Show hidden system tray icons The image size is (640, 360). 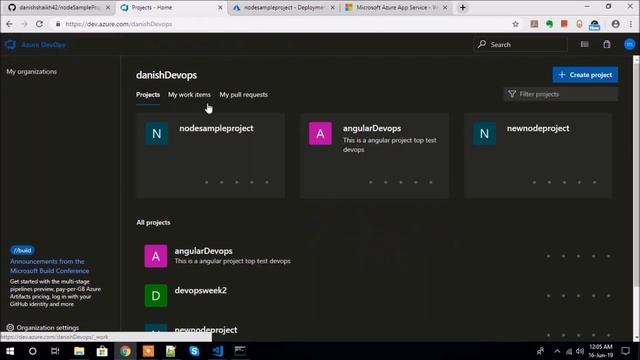557,351
